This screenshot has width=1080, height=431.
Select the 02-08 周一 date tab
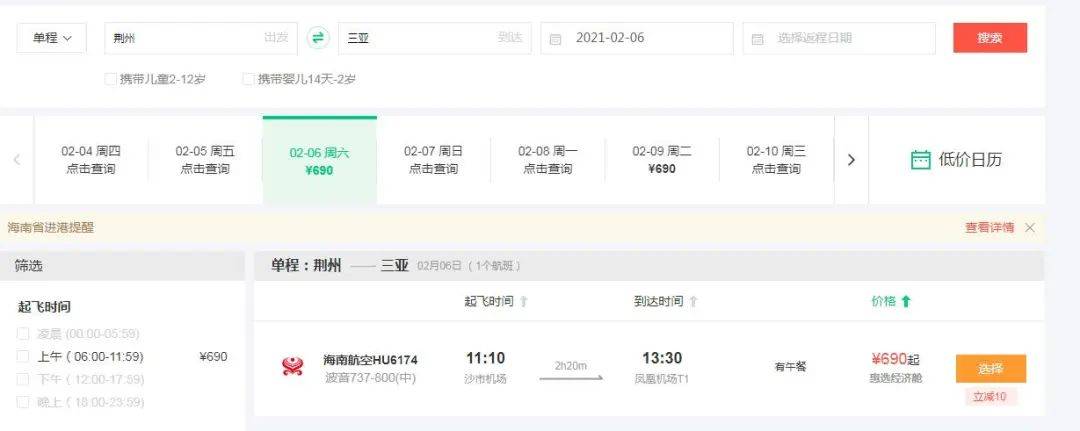[x=548, y=160]
